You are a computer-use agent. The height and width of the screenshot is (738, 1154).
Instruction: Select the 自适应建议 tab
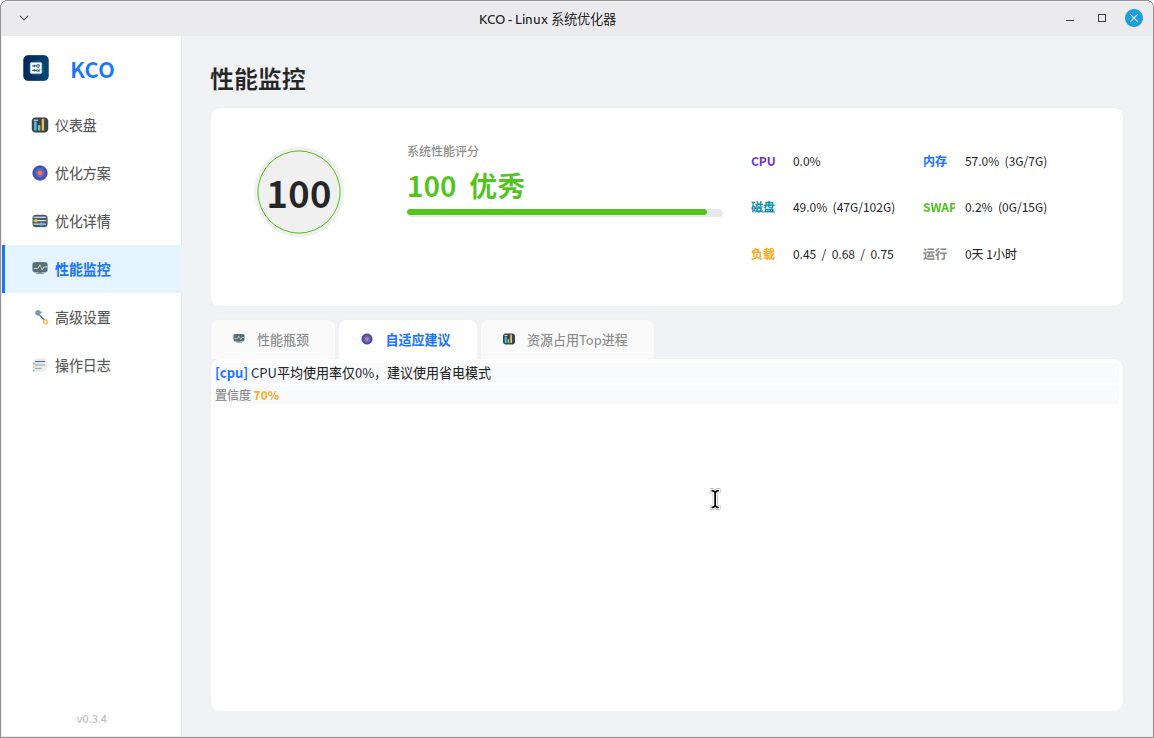pos(408,340)
